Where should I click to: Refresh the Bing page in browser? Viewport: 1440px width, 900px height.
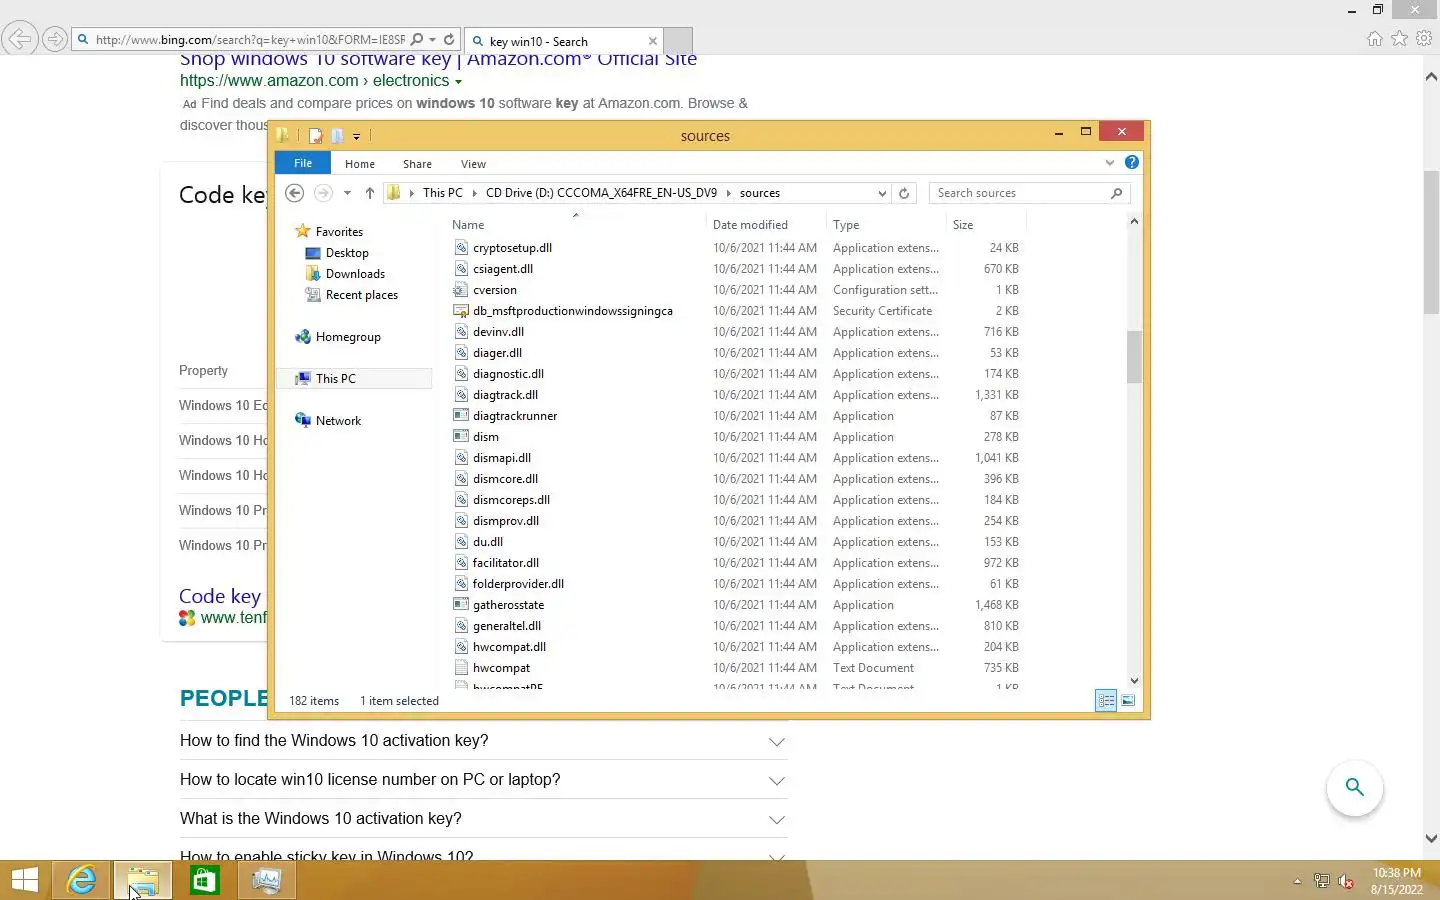coord(449,40)
